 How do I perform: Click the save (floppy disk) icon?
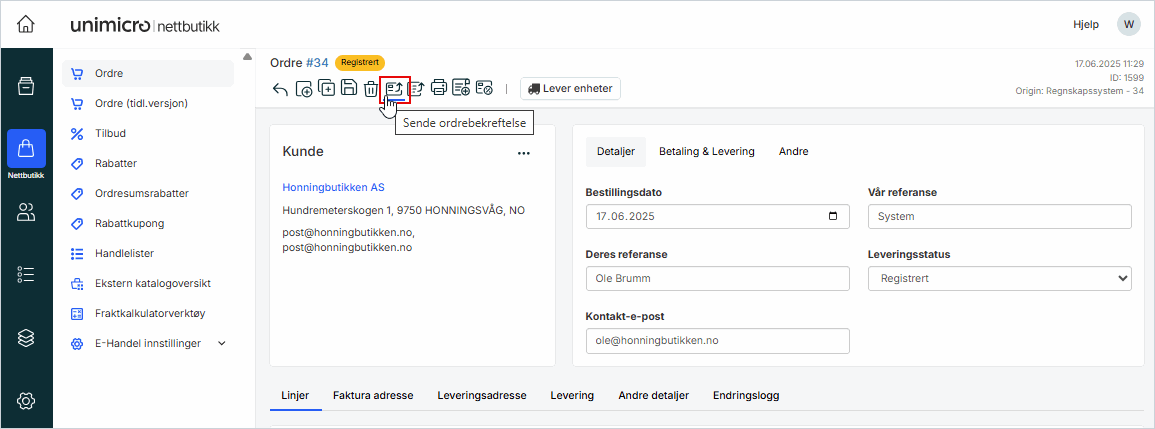[x=349, y=88]
